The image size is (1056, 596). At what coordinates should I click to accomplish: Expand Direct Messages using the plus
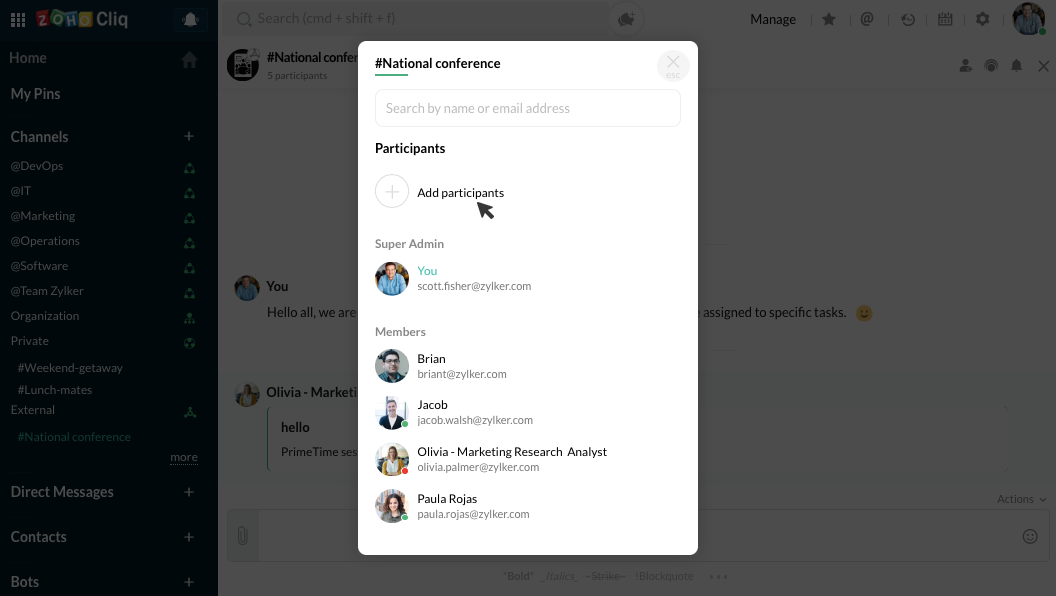[188, 492]
